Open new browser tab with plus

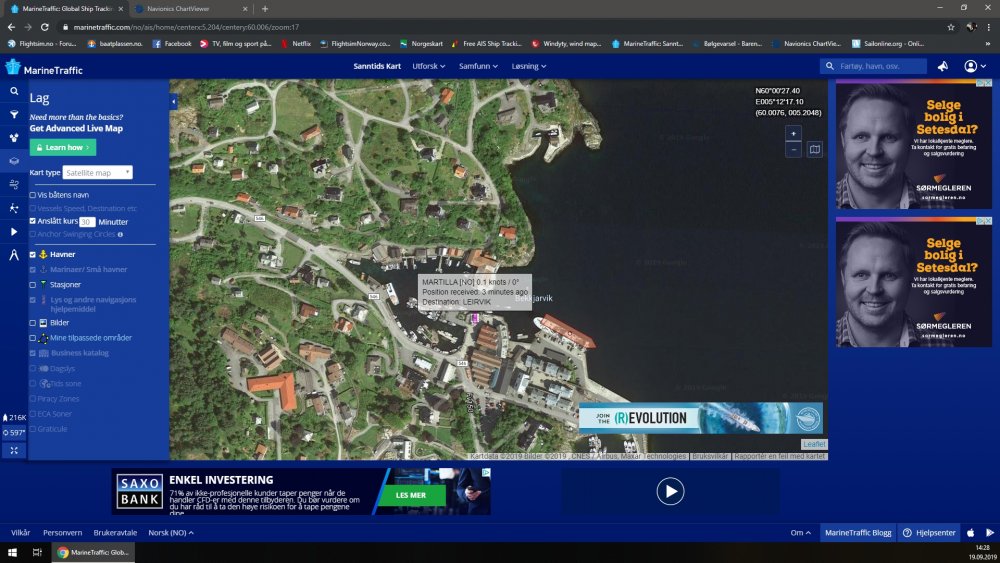coord(265,9)
